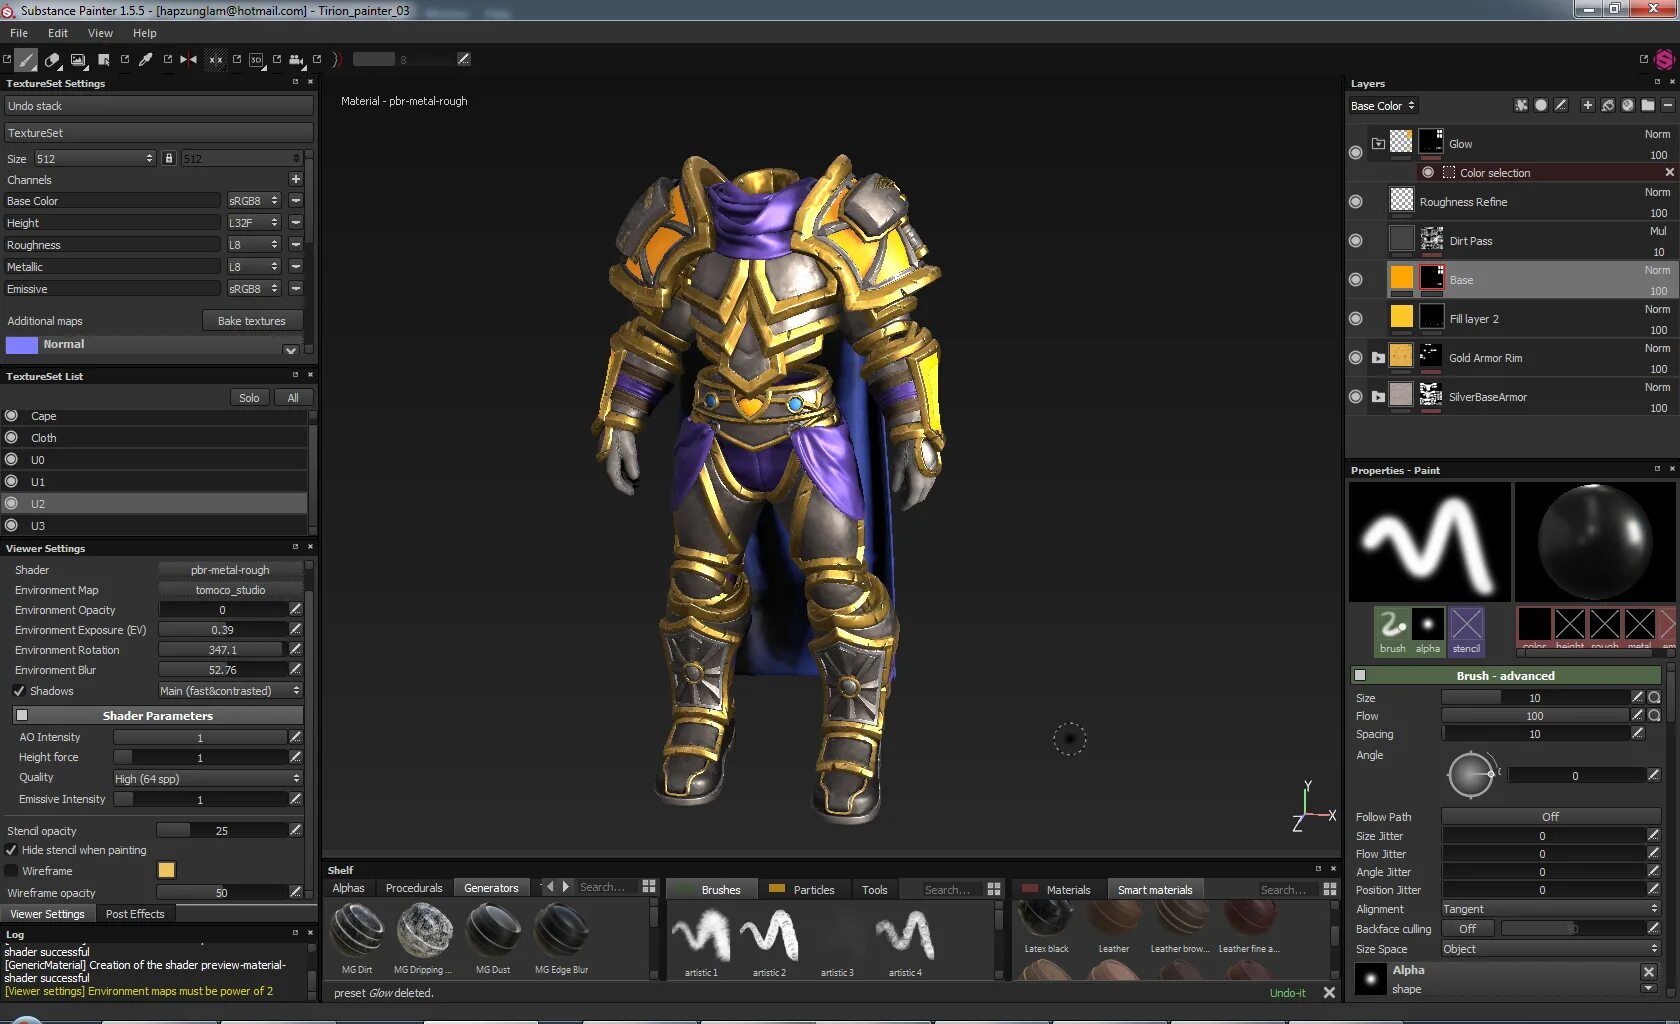This screenshot has width=1680, height=1024.
Task: Collapse the Glow layer folder
Action: tap(1378, 143)
